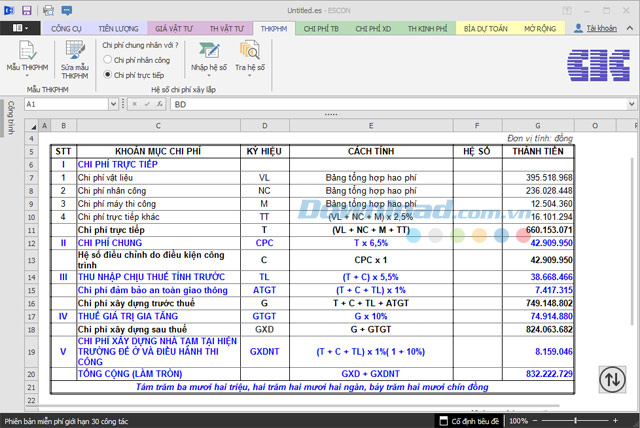Open the BÌA DỰ TOÁN tab
This screenshot has width=640, height=428.
[x=483, y=29]
